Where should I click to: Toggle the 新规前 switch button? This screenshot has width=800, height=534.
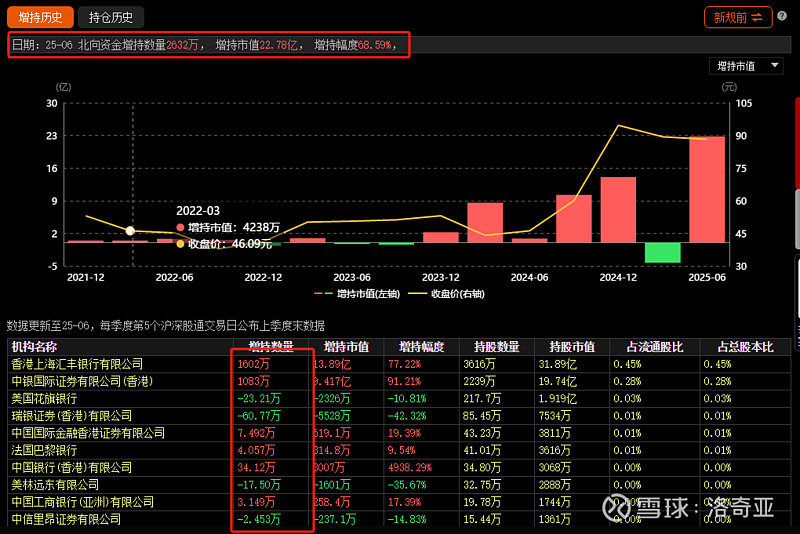(738, 17)
